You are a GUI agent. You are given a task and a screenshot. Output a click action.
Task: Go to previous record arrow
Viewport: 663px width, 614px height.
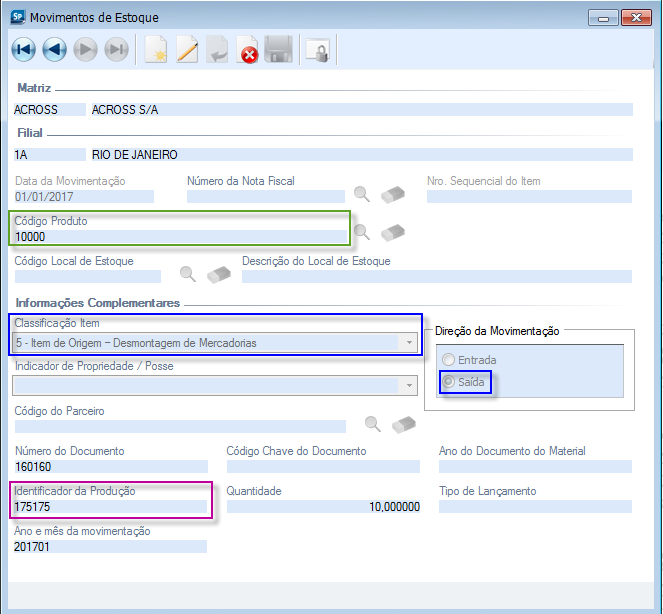[x=55, y=49]
